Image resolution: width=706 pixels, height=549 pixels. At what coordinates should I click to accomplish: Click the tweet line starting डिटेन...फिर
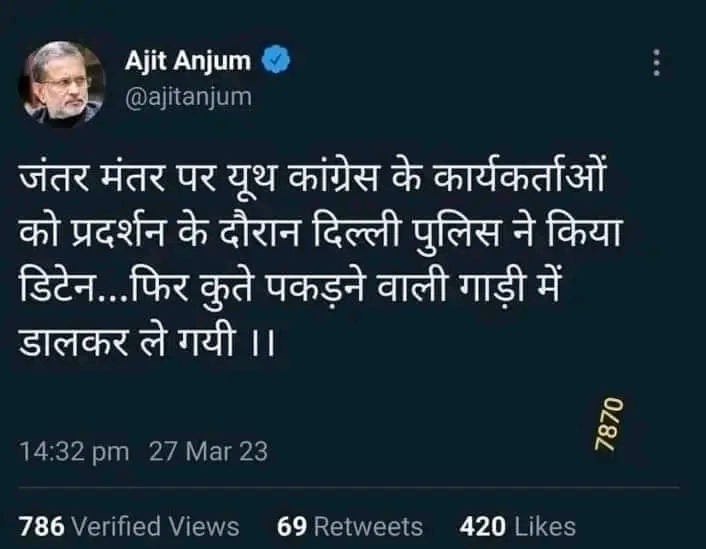point(289,286)
